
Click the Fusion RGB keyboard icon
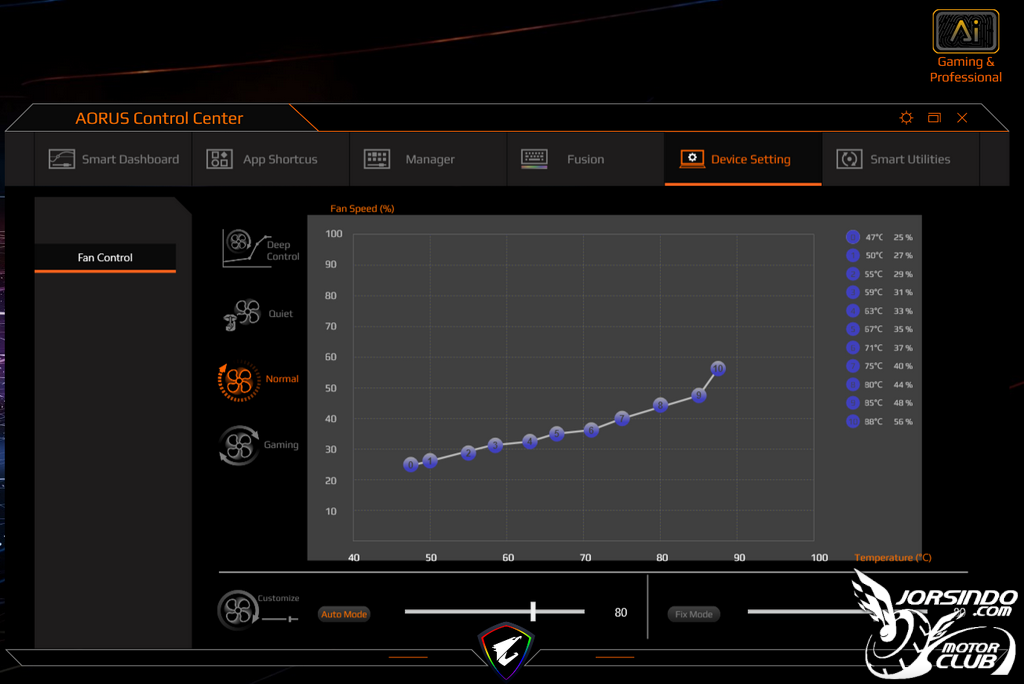coord(534,159)
